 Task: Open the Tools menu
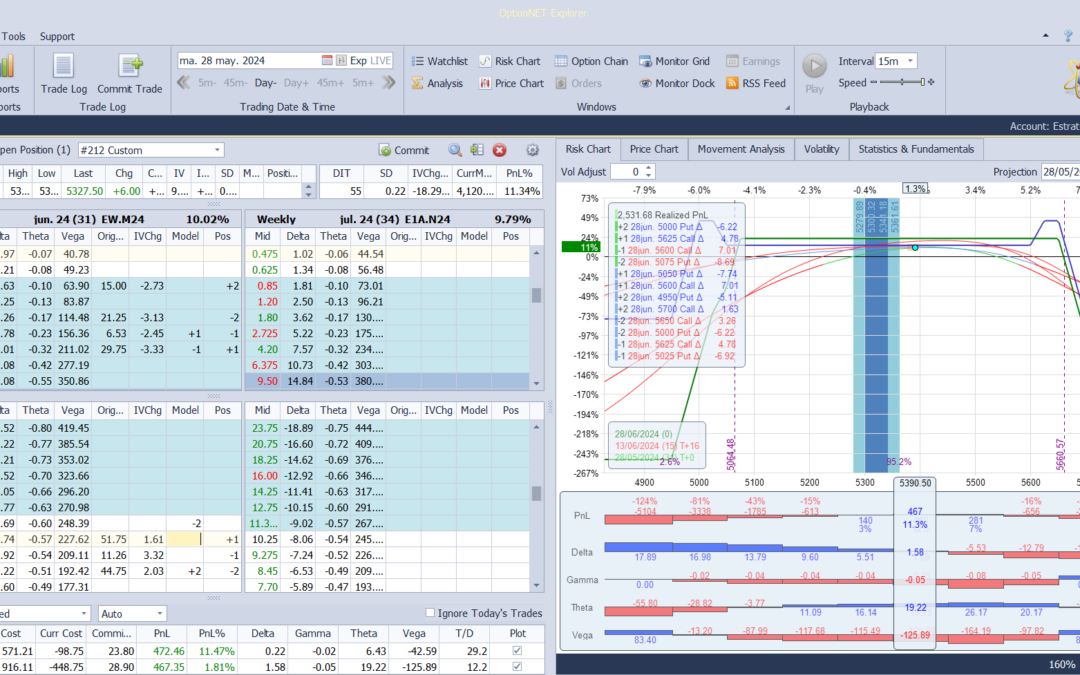coord(13,37)
